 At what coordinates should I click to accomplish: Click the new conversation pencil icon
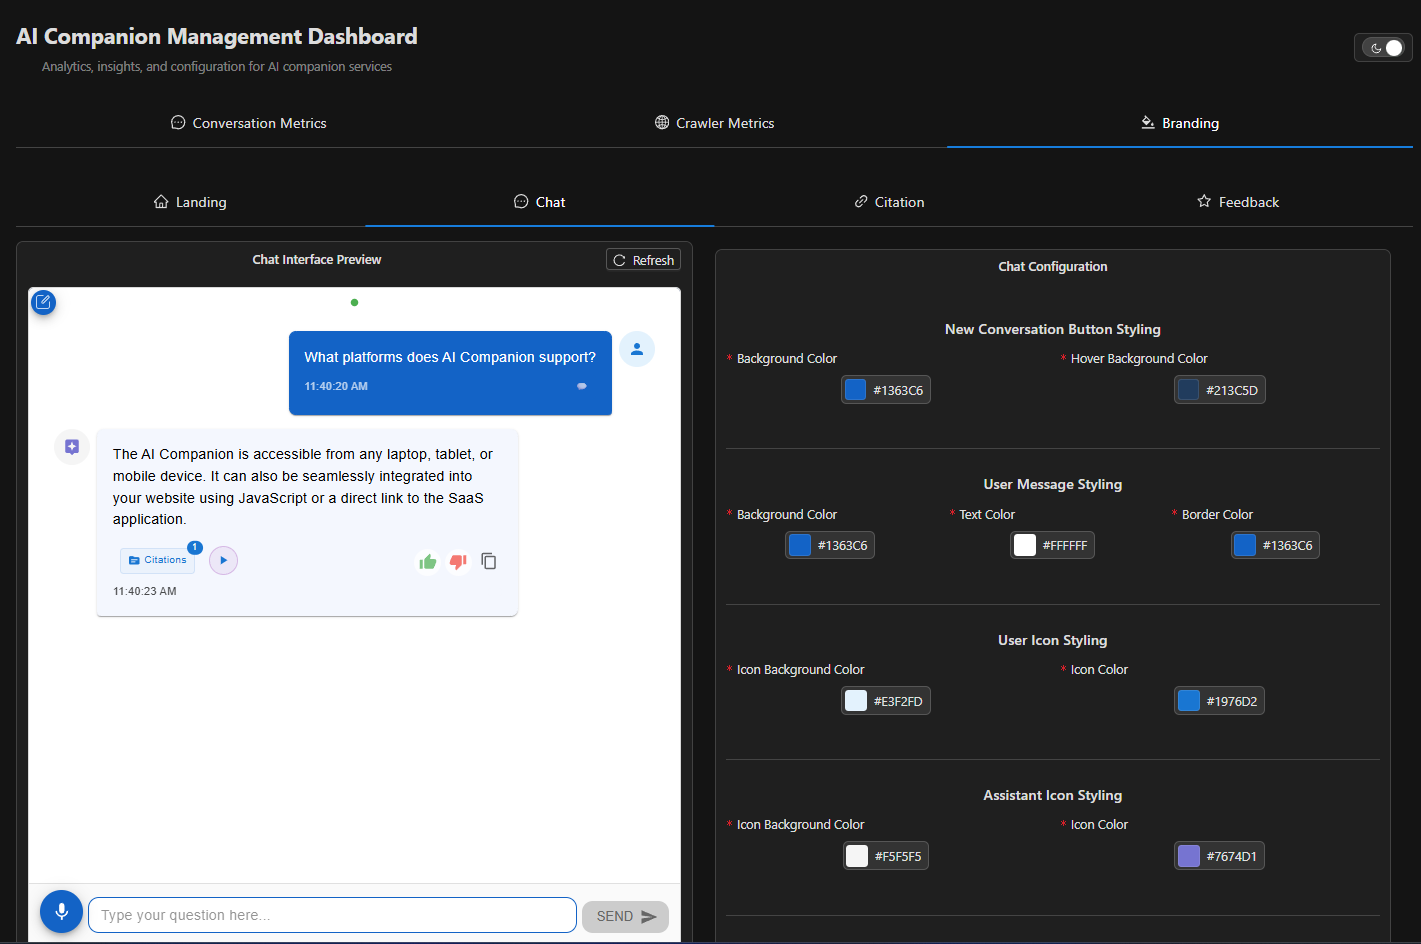tap(43, 301)
